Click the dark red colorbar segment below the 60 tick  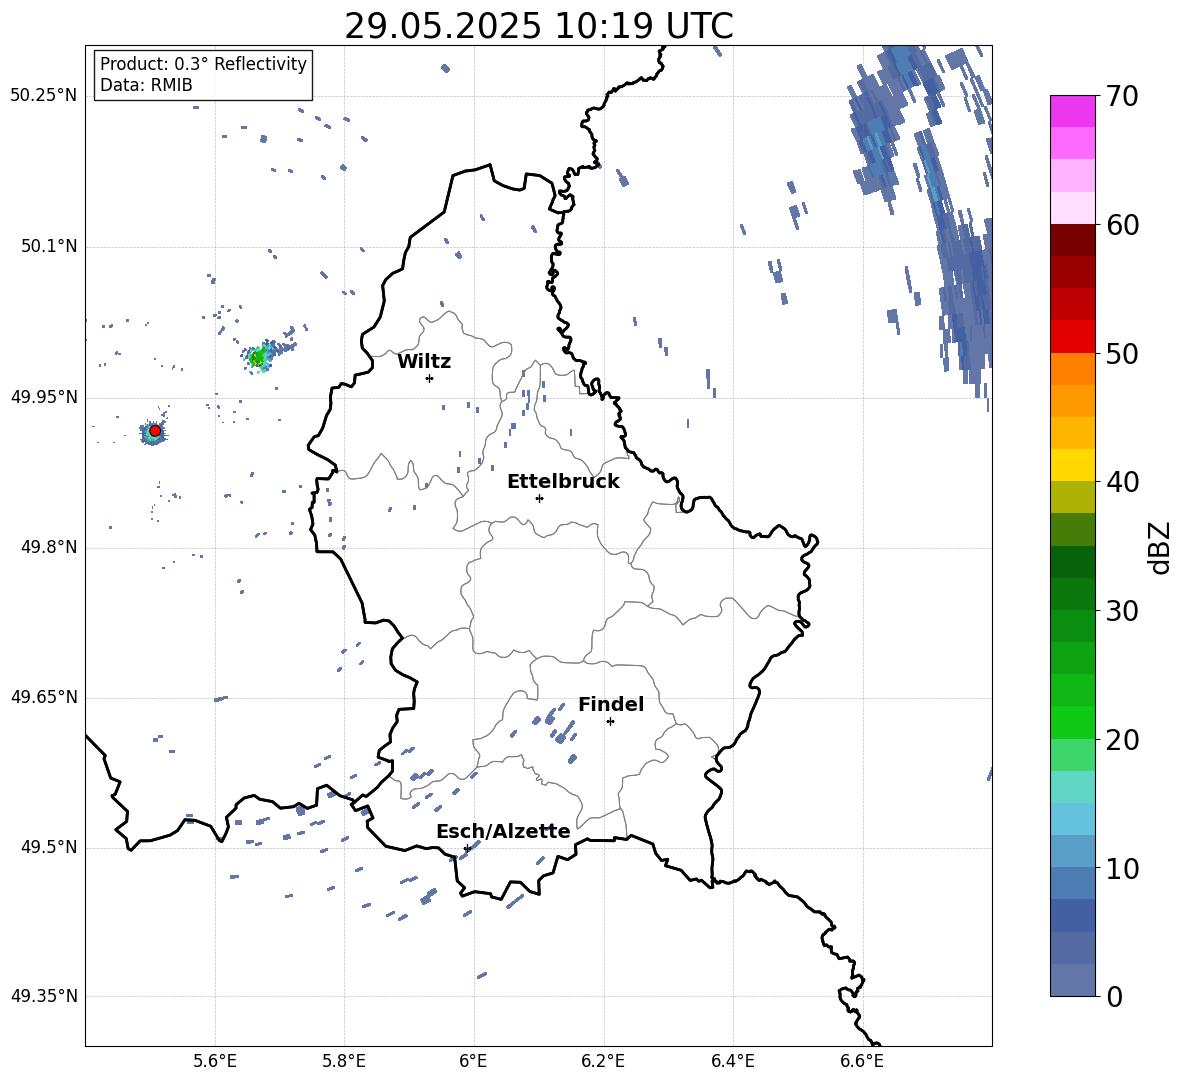click(1072, 240)
